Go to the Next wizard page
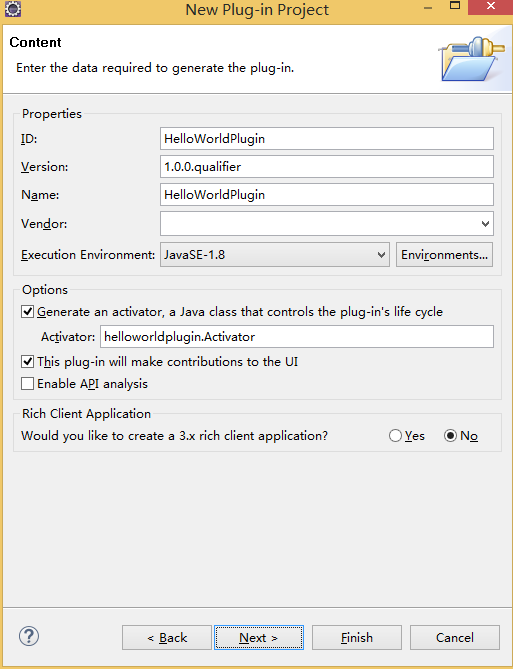Viewport: 513px width, 669px height. coord(259,637)
